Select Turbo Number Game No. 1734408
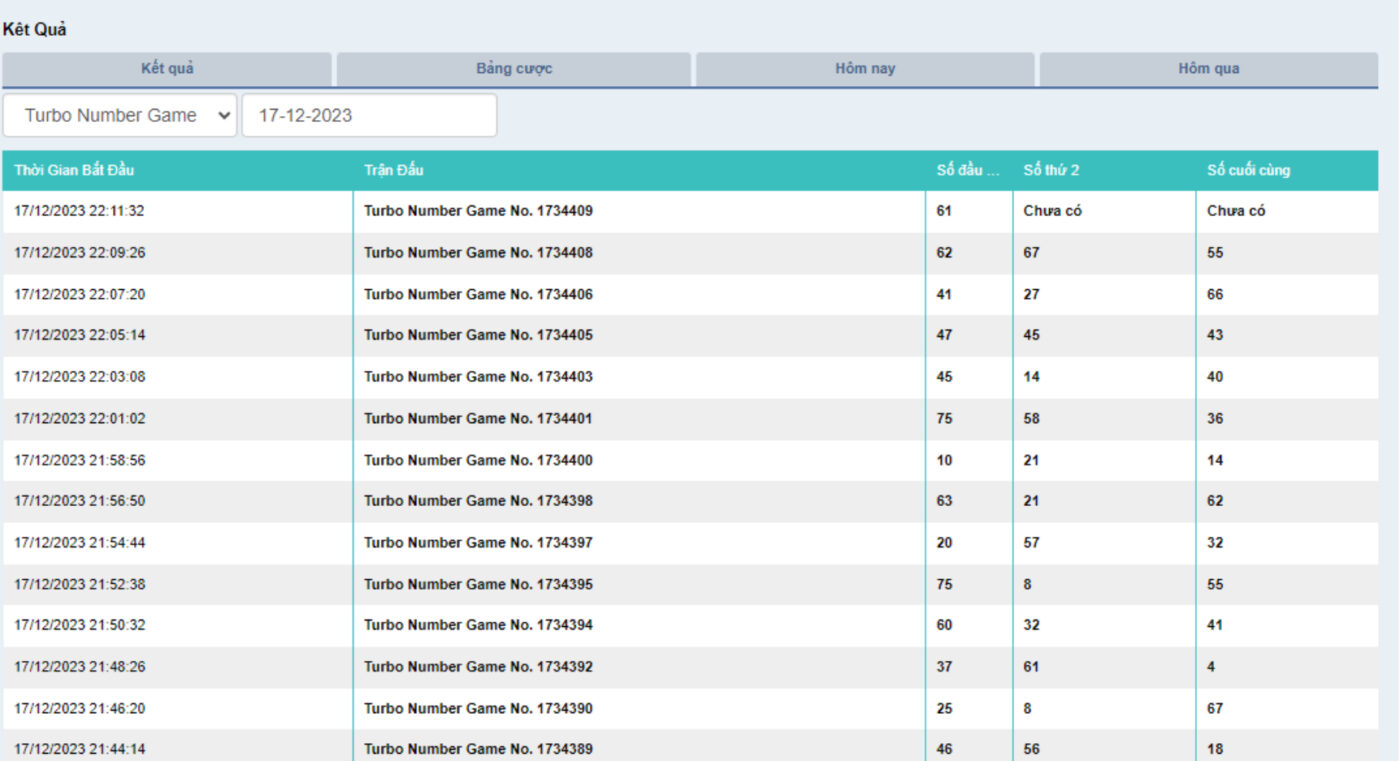 click(478, 253)
